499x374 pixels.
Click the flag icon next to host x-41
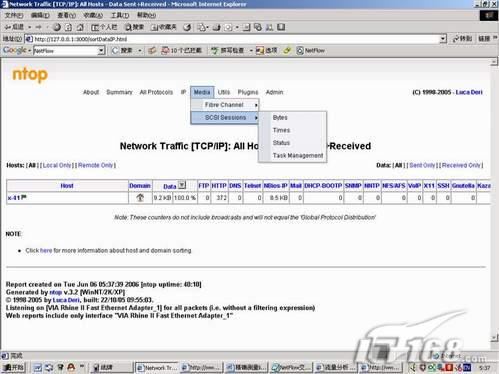(24, 197)
